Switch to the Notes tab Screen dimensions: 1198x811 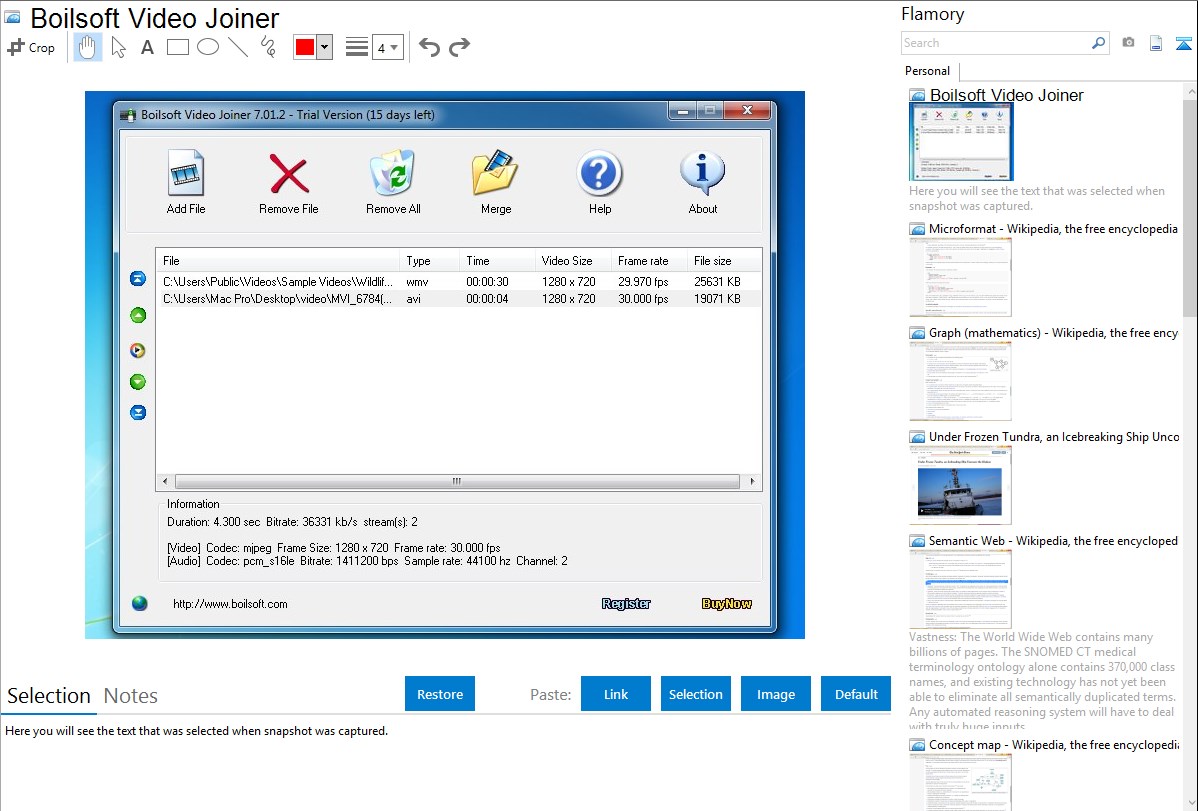click(x=131, y=696)
